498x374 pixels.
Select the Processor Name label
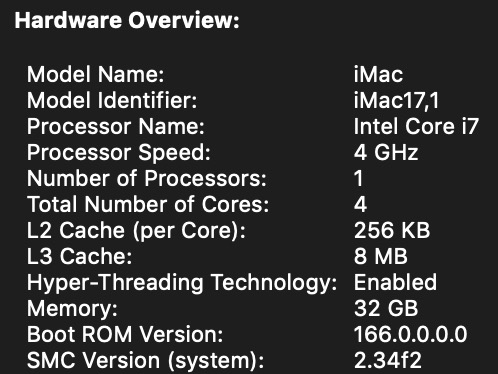click(116, 126)
